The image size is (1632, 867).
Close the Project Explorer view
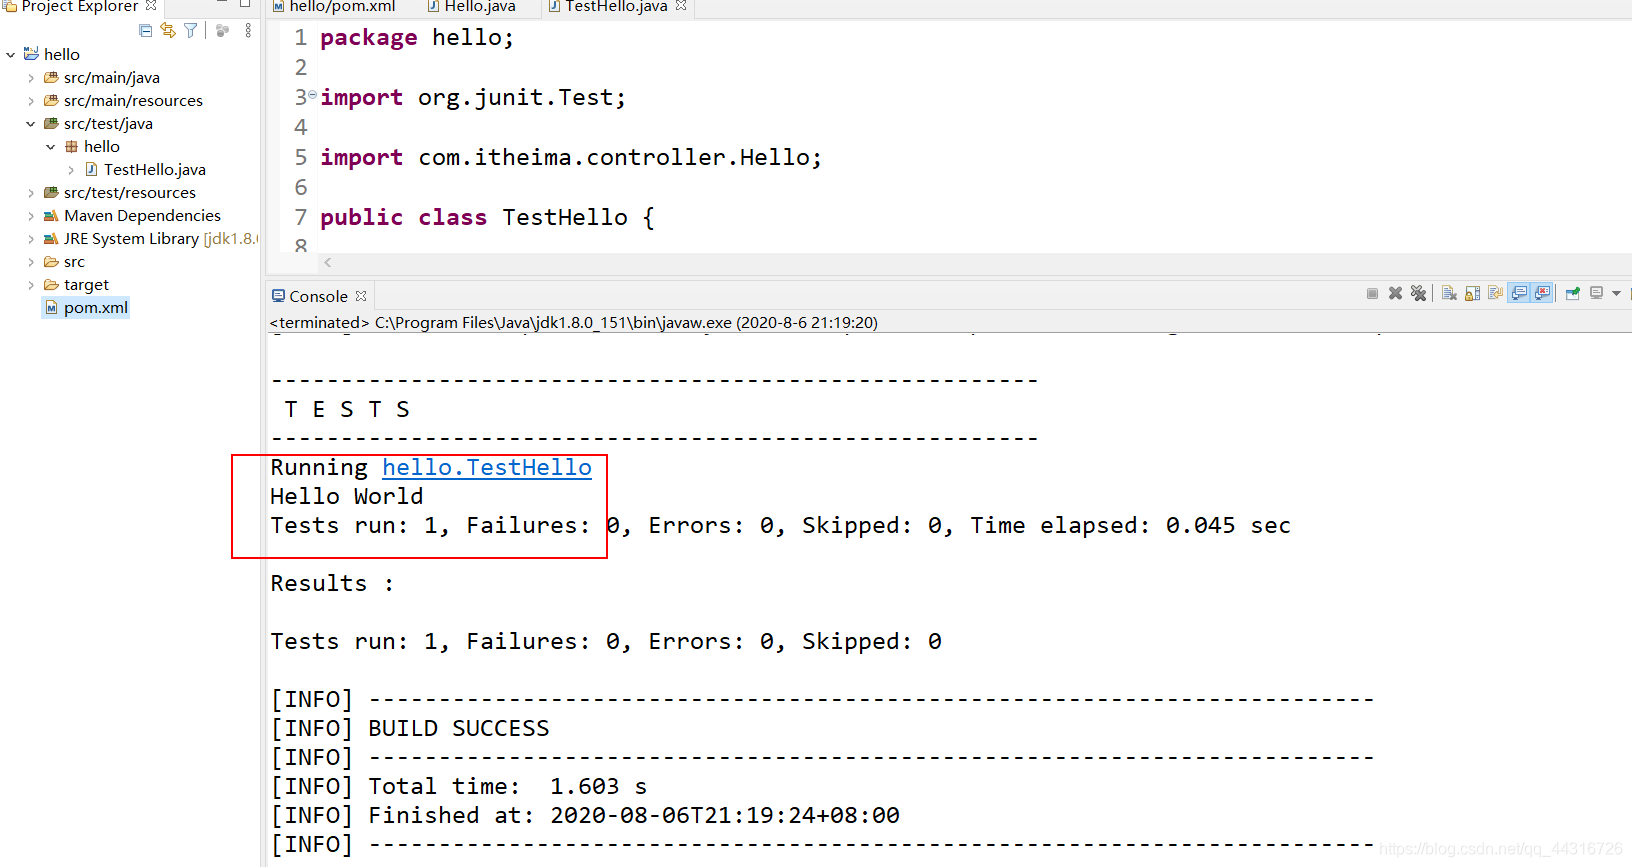[151, 5]
